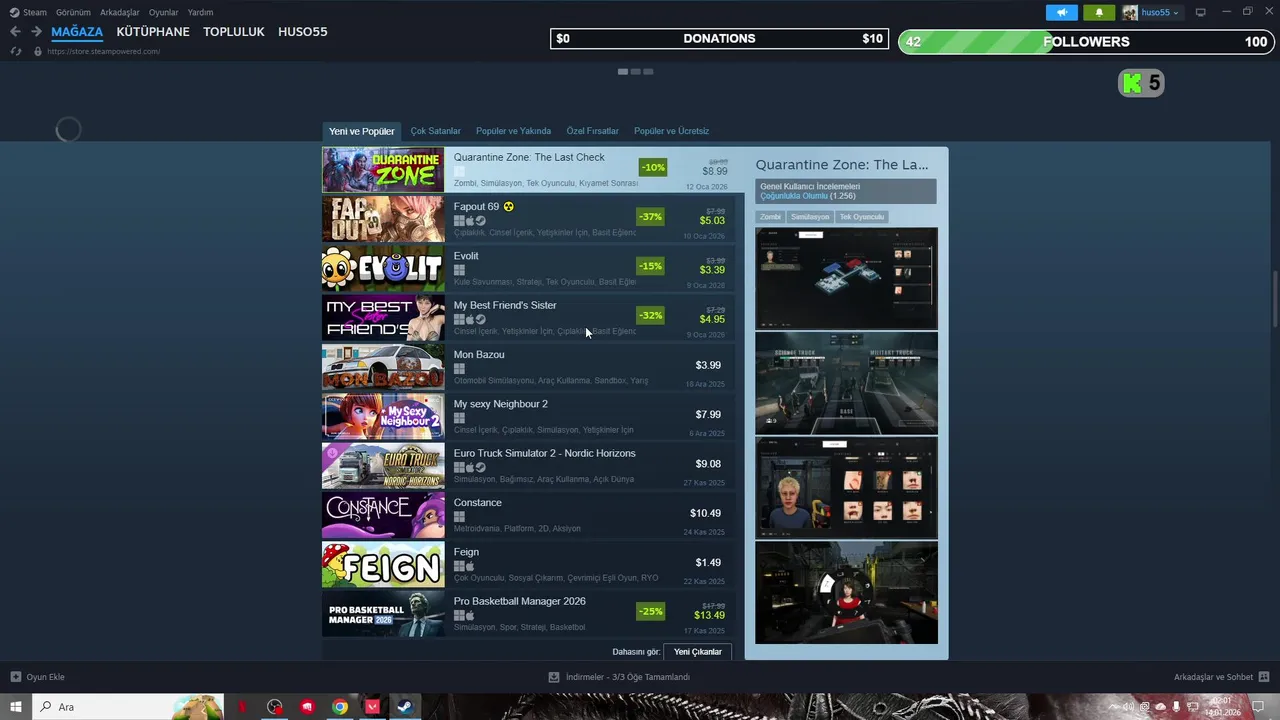Open the character faces preview screenshot
This screenshot has height=720, width=1280.
click(x=847, y=488)
